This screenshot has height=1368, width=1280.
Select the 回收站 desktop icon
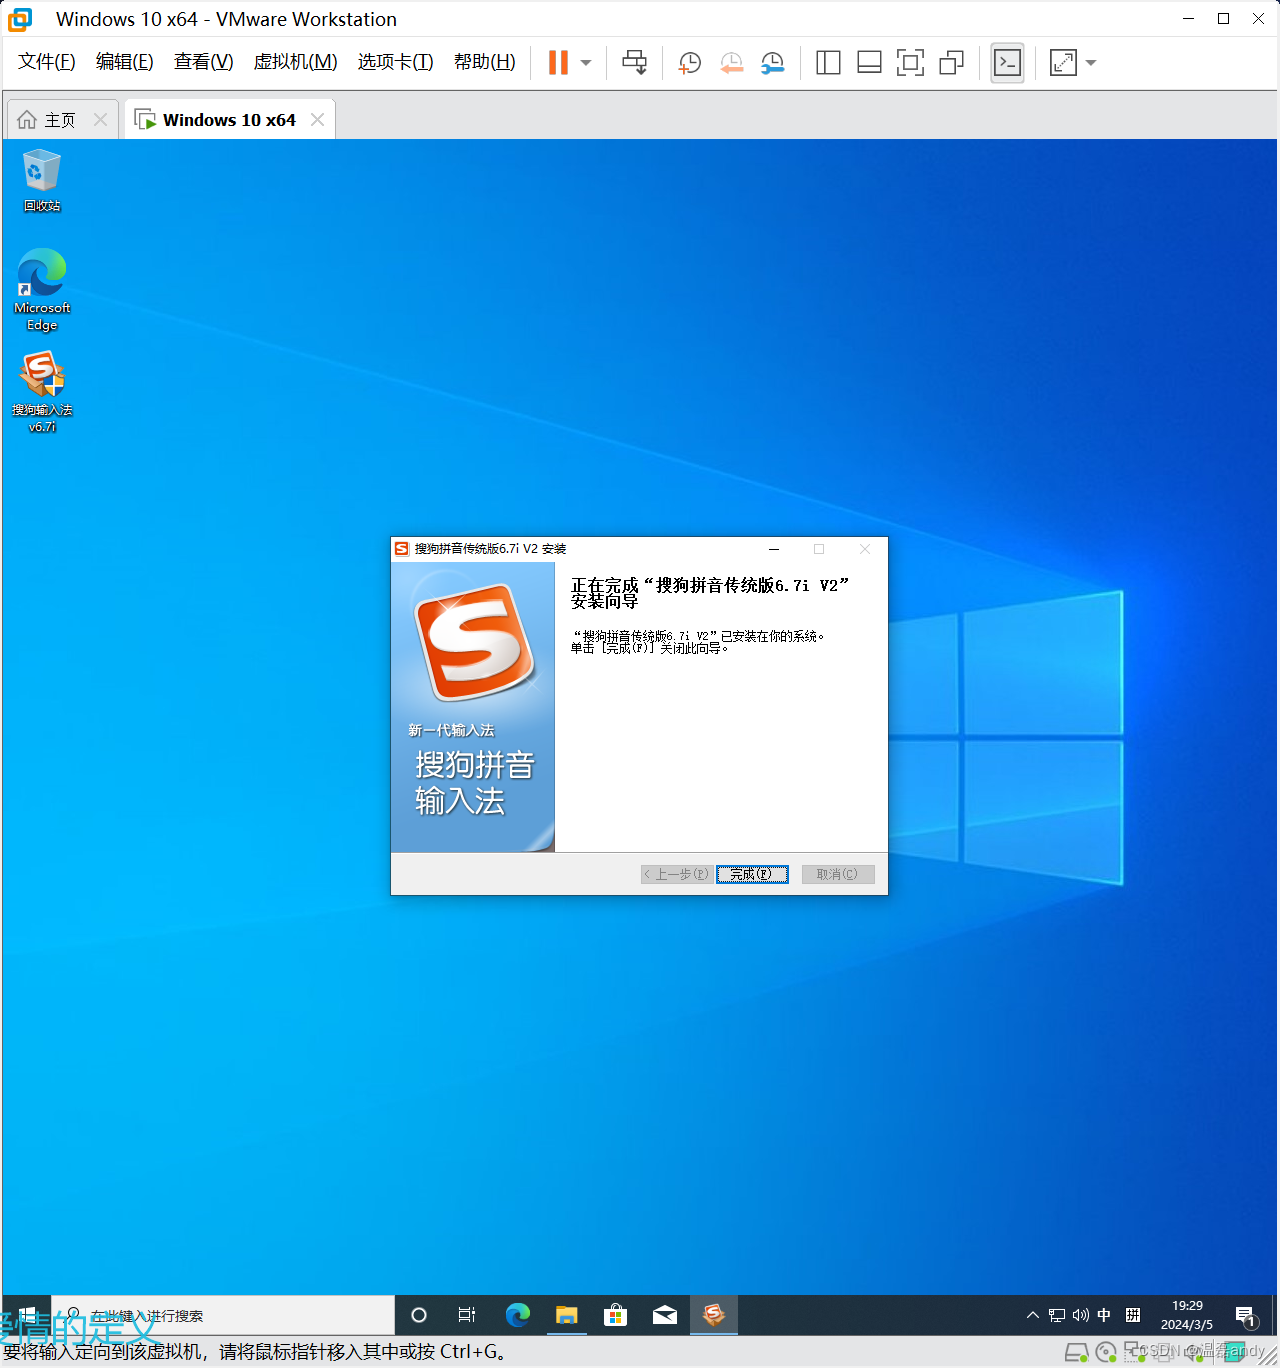click(42, 180)
